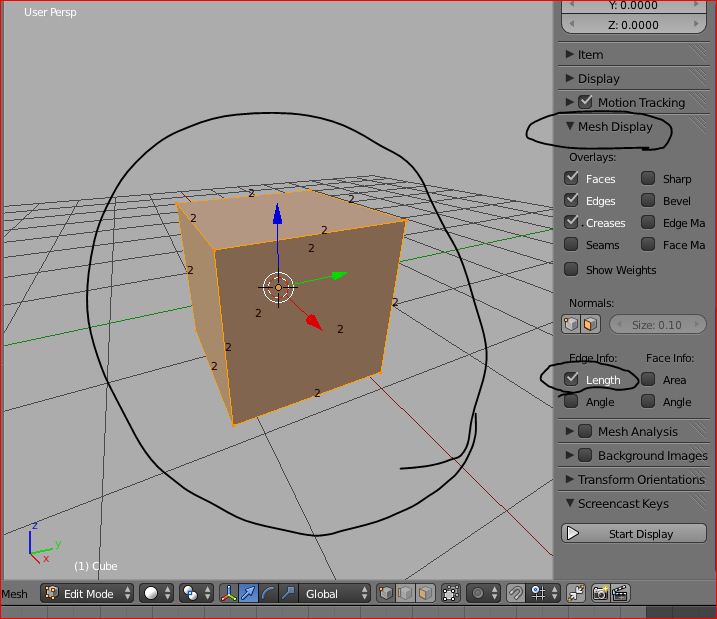Uncheck the edge Length checkbox
Viewport: 717px width, 619px height.
tap(571, 379)
